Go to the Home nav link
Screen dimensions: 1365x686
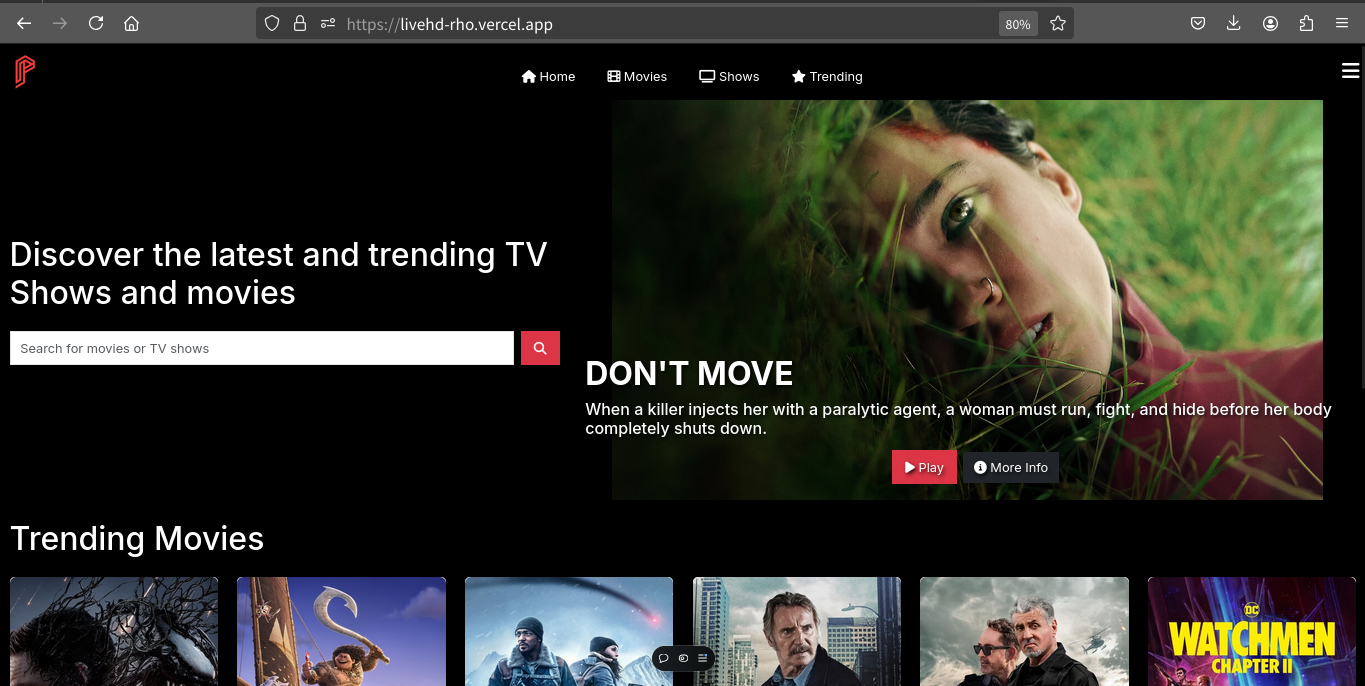click(x=548, y=77)
